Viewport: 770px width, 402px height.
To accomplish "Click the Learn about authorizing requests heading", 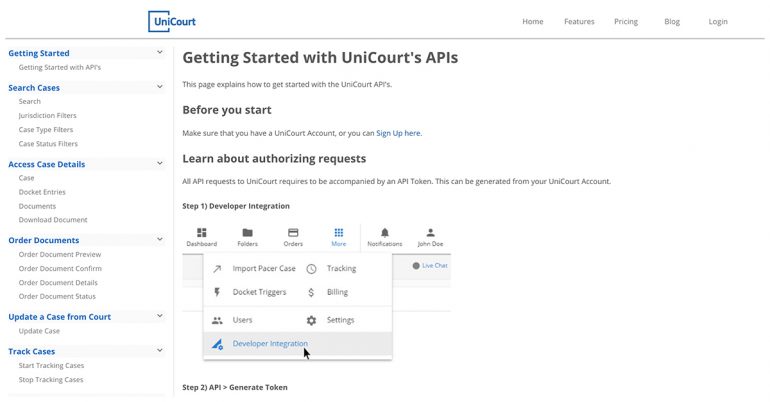I will click(274, 159).
